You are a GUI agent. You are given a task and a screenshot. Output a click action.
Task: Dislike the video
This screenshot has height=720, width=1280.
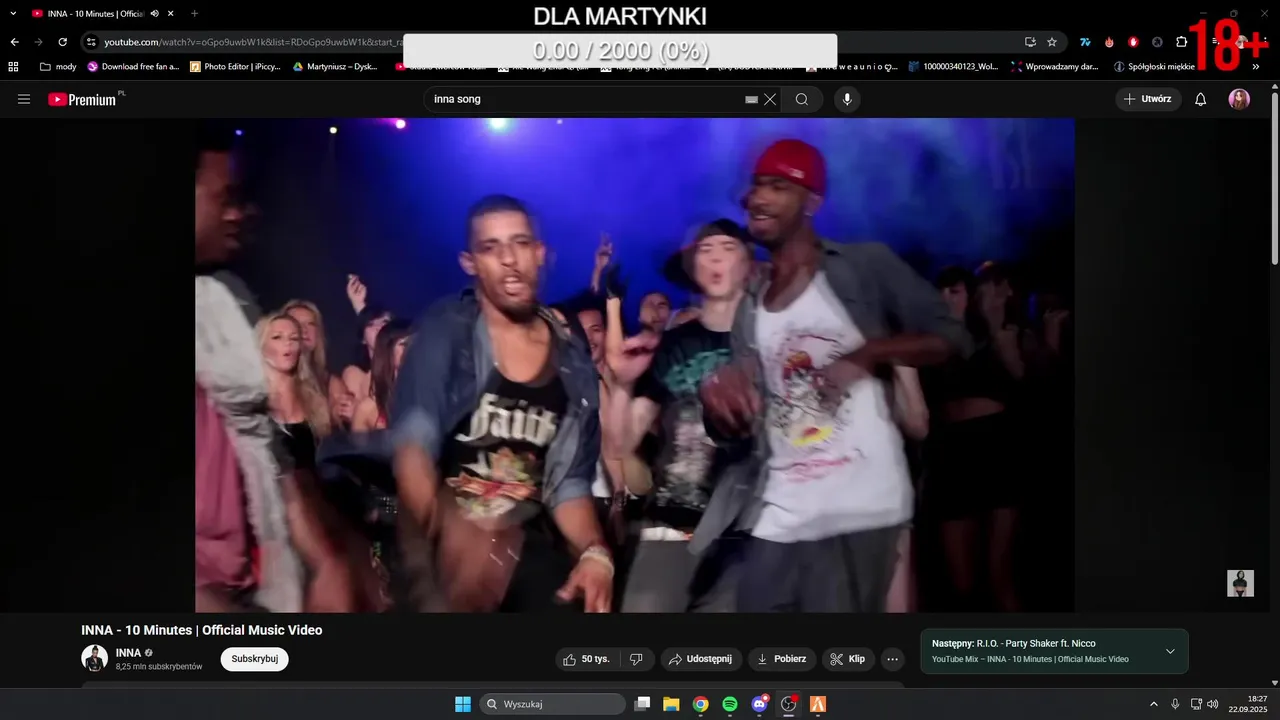coord(636,659)
